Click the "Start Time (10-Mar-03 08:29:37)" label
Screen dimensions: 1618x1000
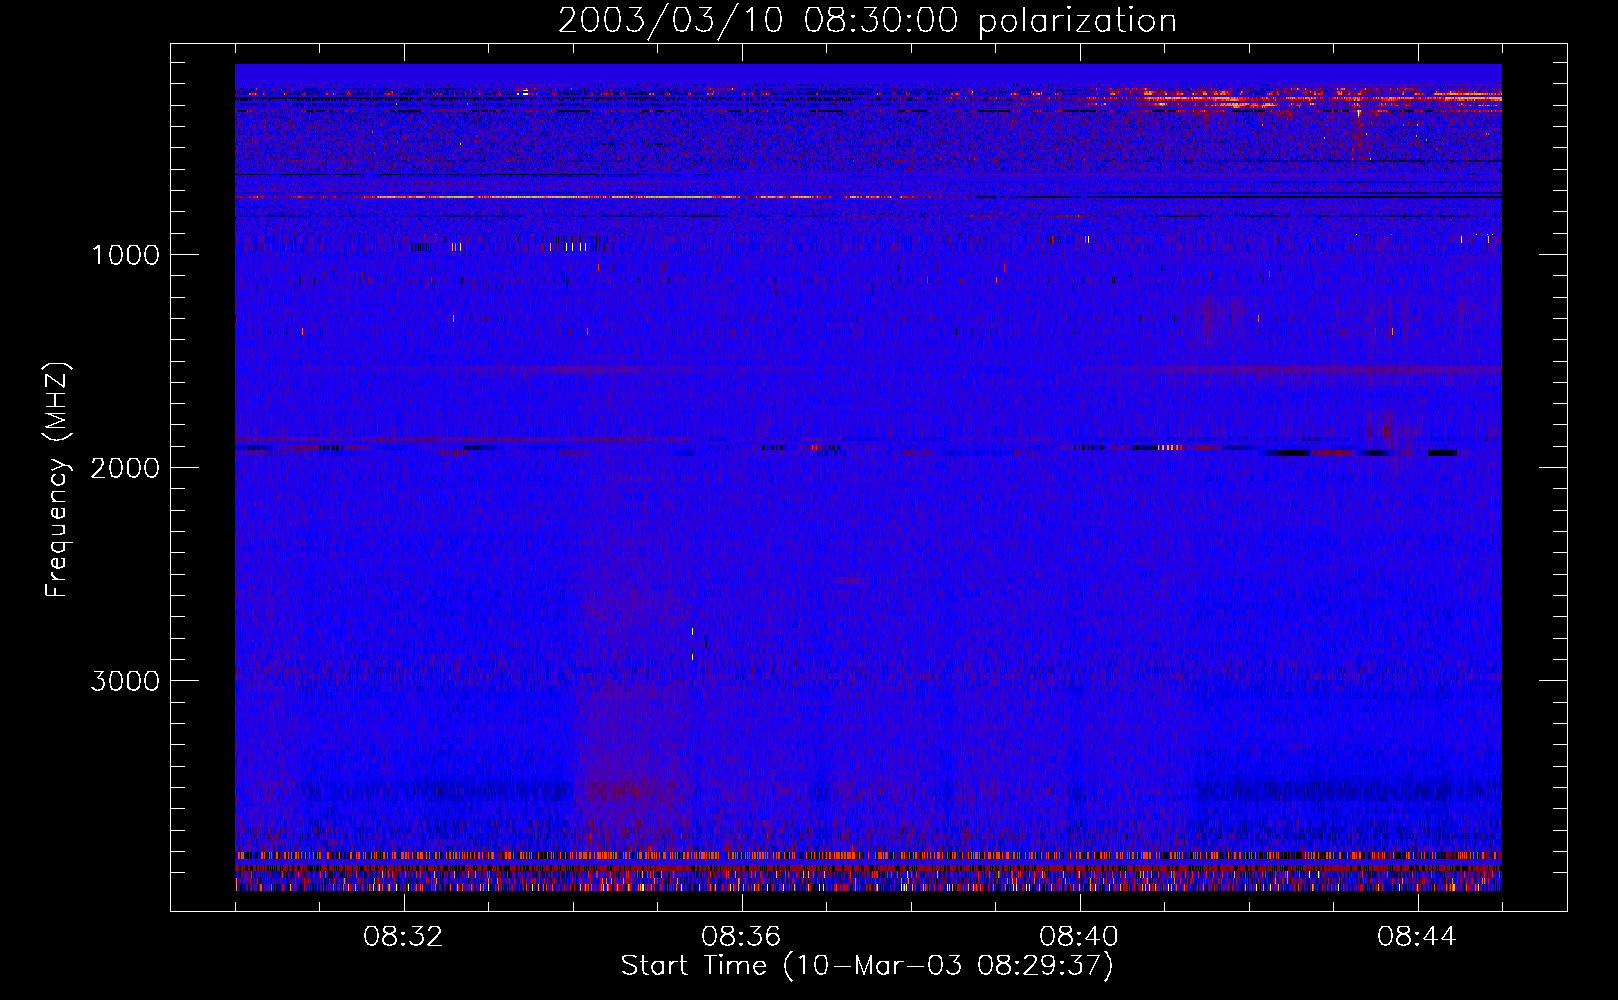[x=867, y=966]
